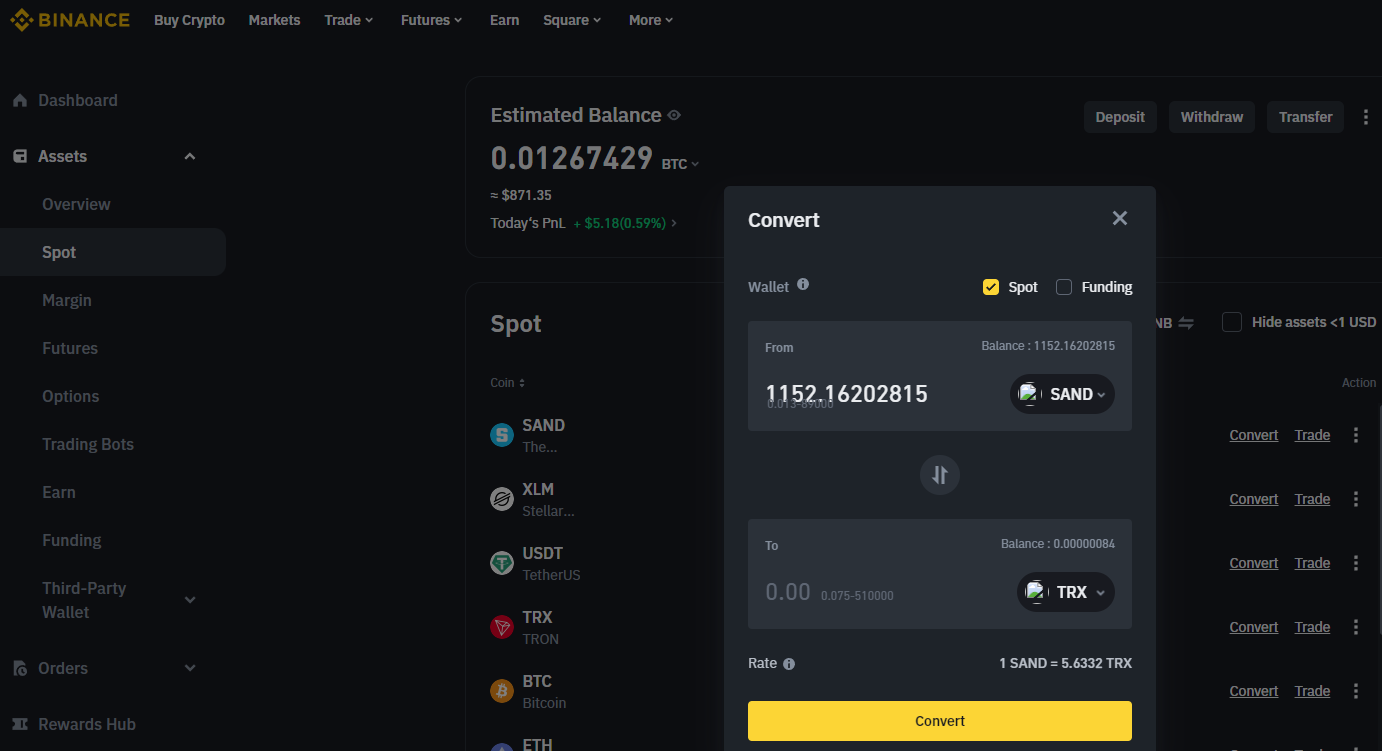Click the Assets wallet icon
This screenshot has width=1382, height=751.
point(19,156)
